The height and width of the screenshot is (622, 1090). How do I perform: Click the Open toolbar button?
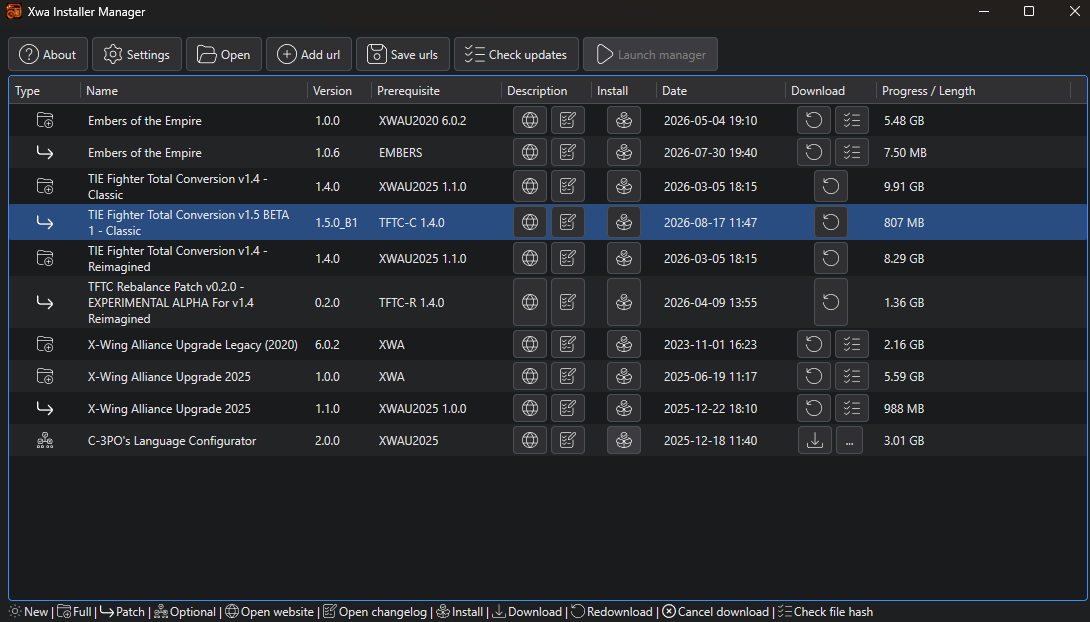(224, 54)
